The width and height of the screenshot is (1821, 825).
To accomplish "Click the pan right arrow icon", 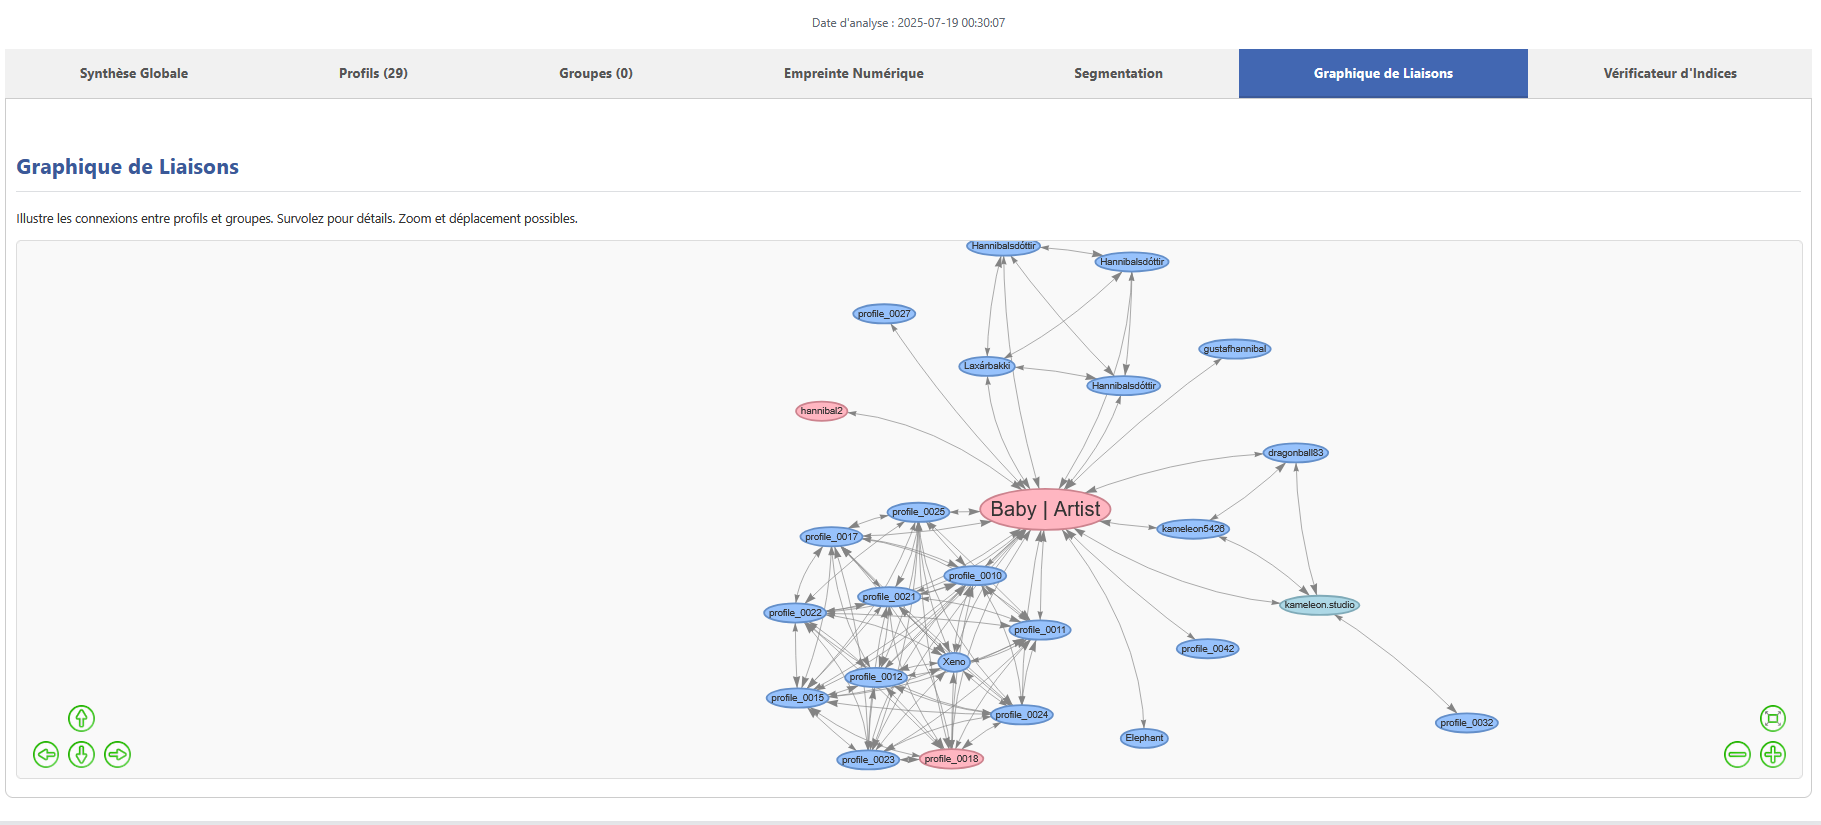I will (117, 754).
